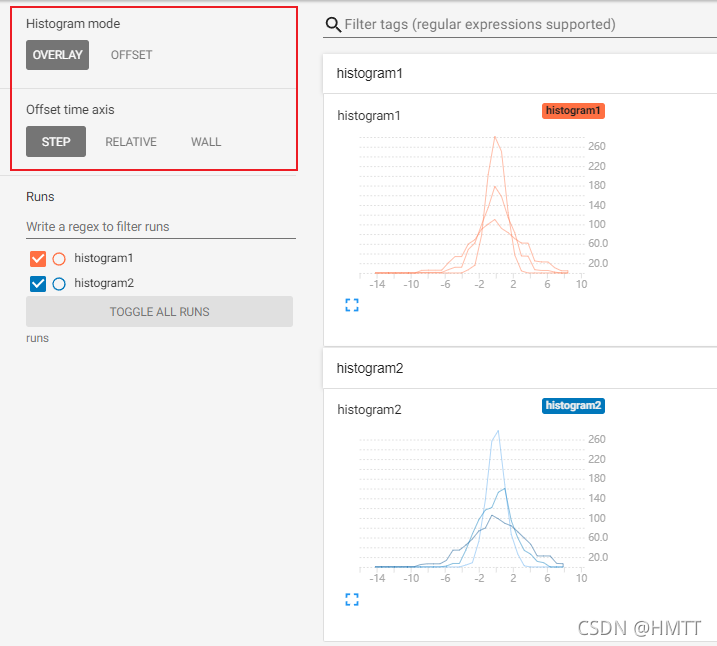Collapse the histogram2 category header
This screenshot has height=646, width=717.
tap(519, 368)
